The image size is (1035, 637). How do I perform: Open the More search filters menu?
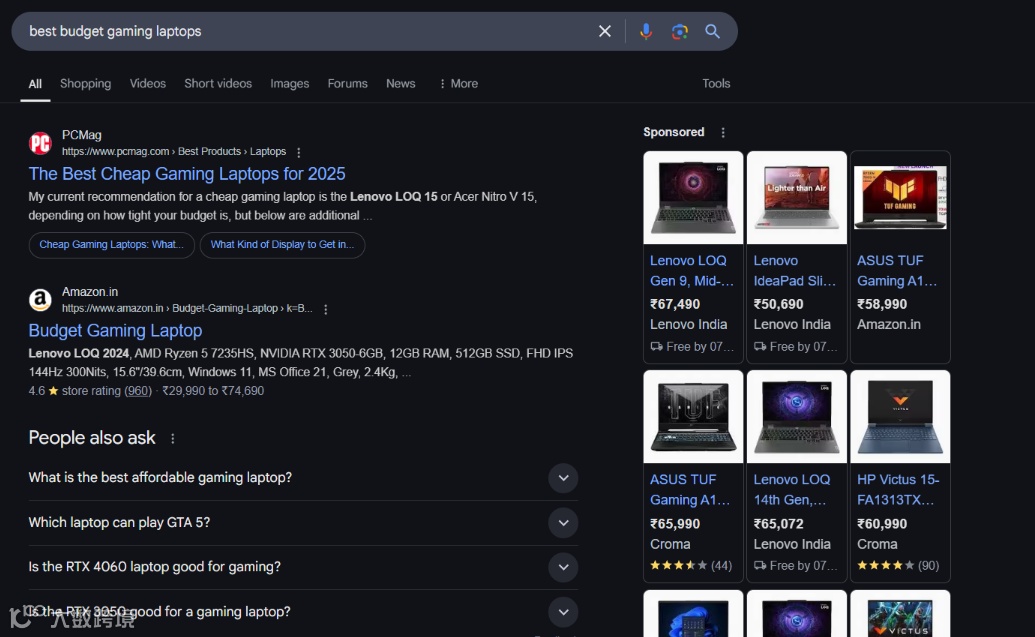(458, 84)
